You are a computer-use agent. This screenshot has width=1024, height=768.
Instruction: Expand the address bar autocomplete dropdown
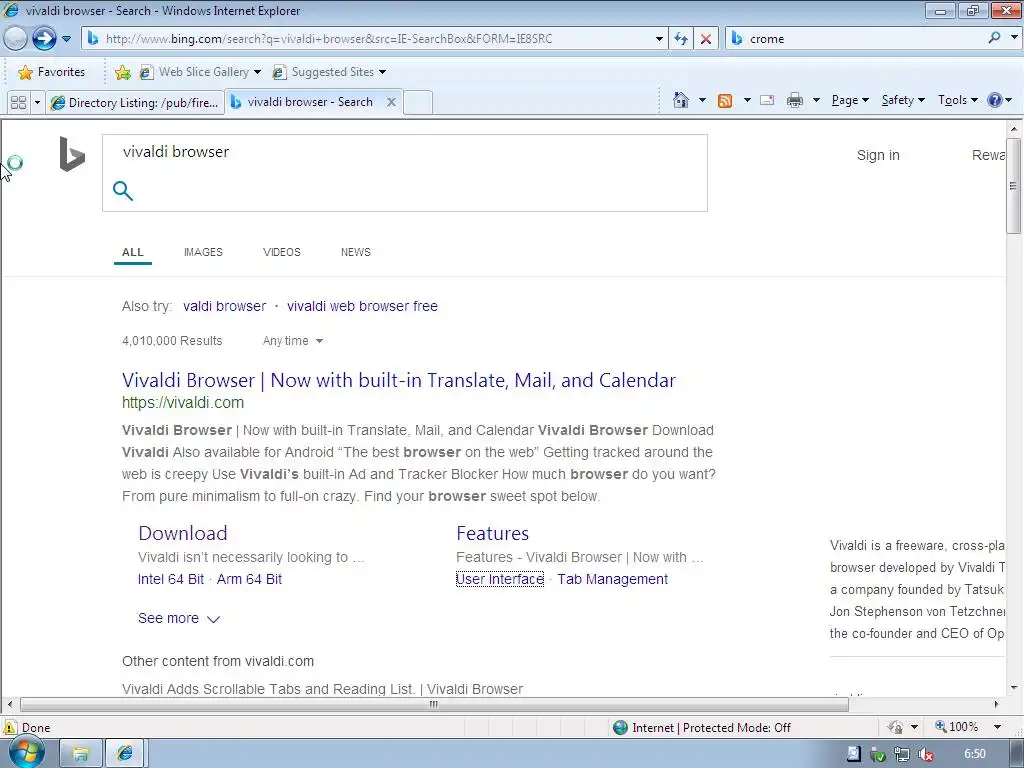pyautogui.click(x=659, y=39)
